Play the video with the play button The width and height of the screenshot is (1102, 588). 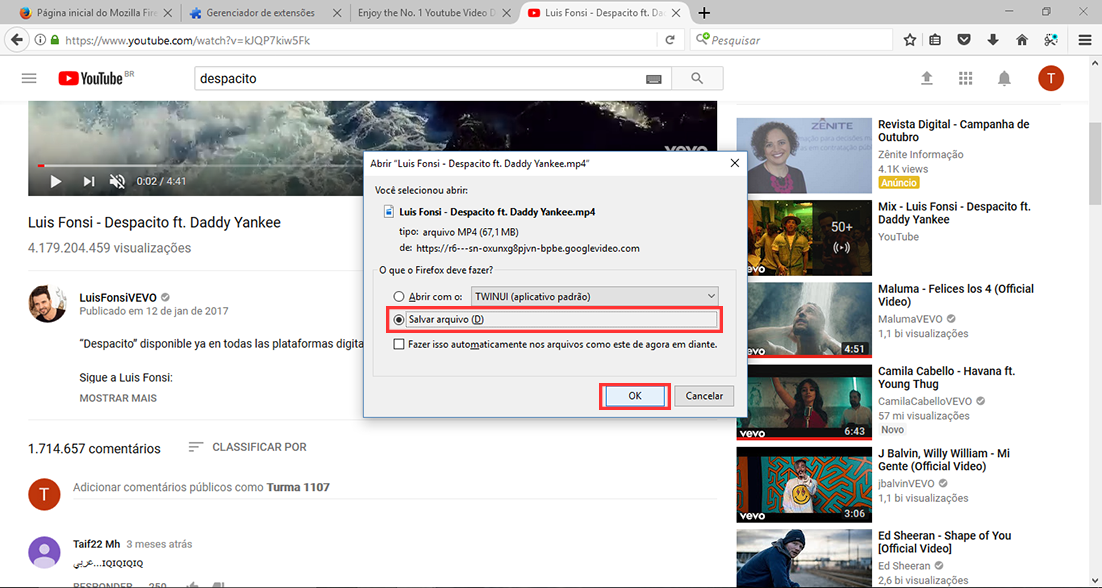pyautogui.click(x=56, y=182)
